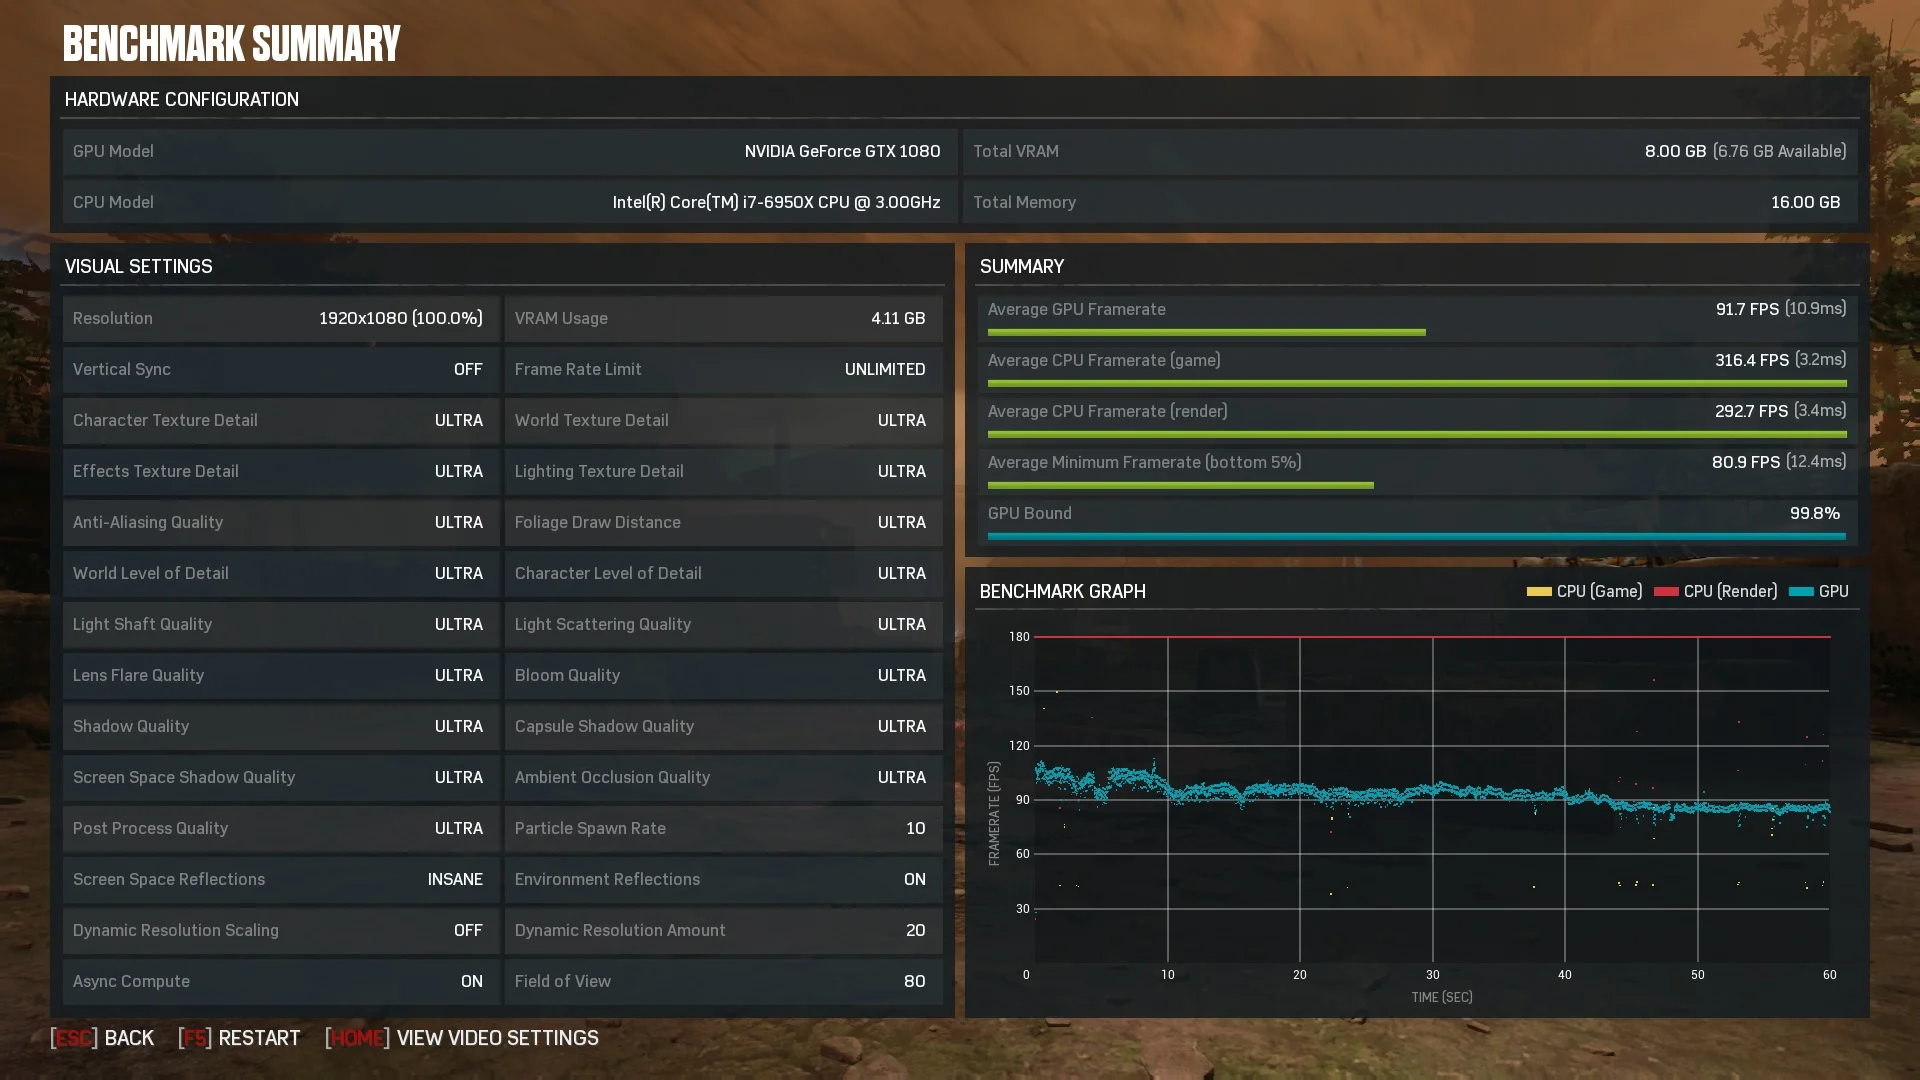1920x1080 pixels.
Task: Click the Foliage Draw Distance row
Action: [723, 523]
